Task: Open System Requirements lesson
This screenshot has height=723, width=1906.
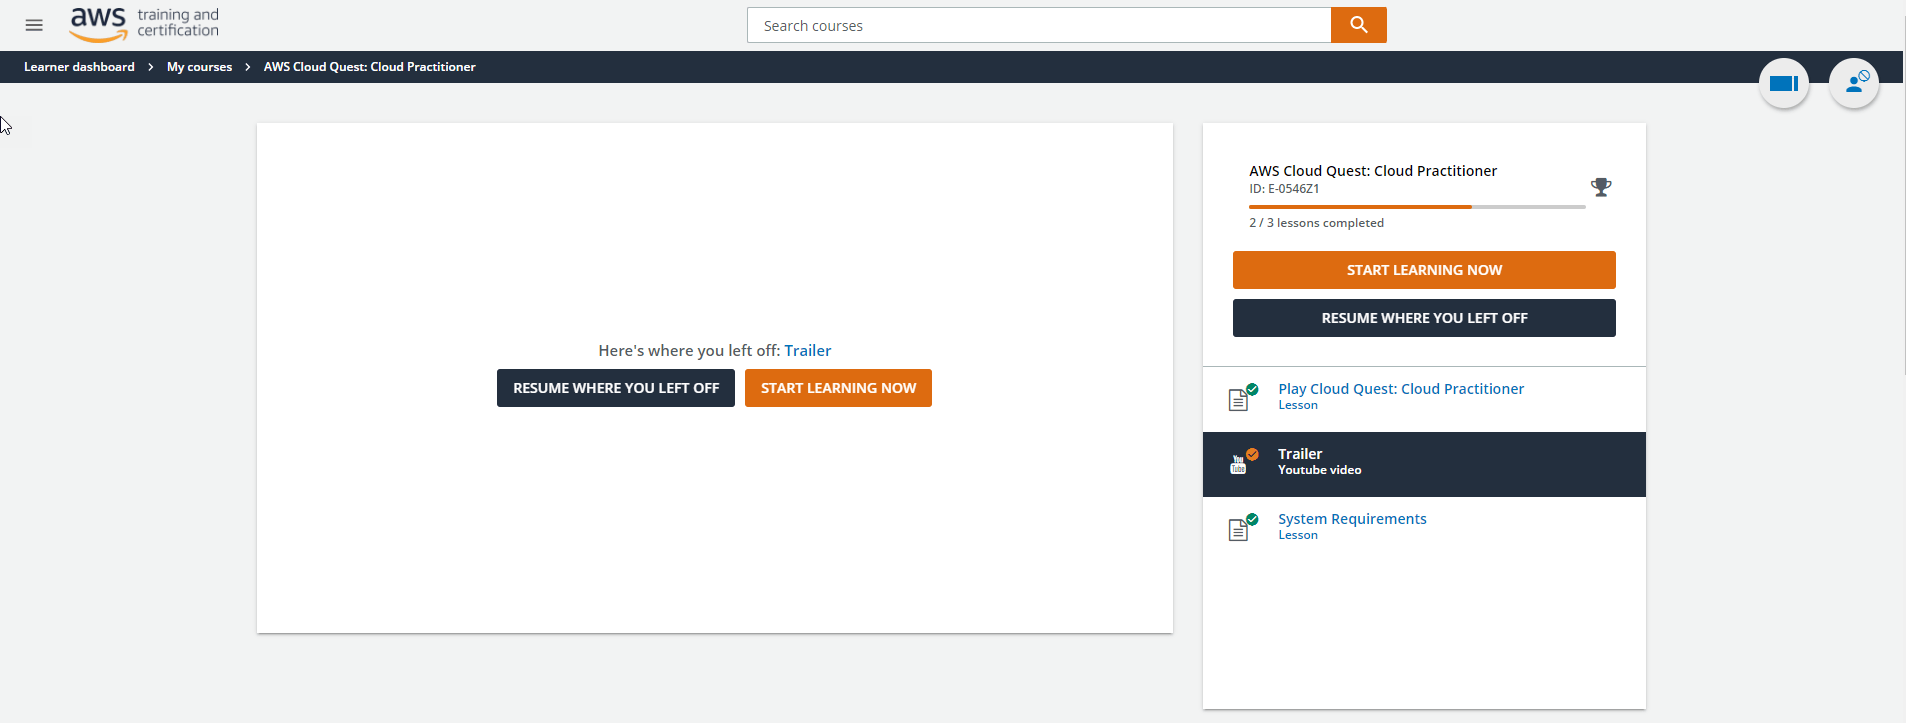Action: [x=1352, y=519]
